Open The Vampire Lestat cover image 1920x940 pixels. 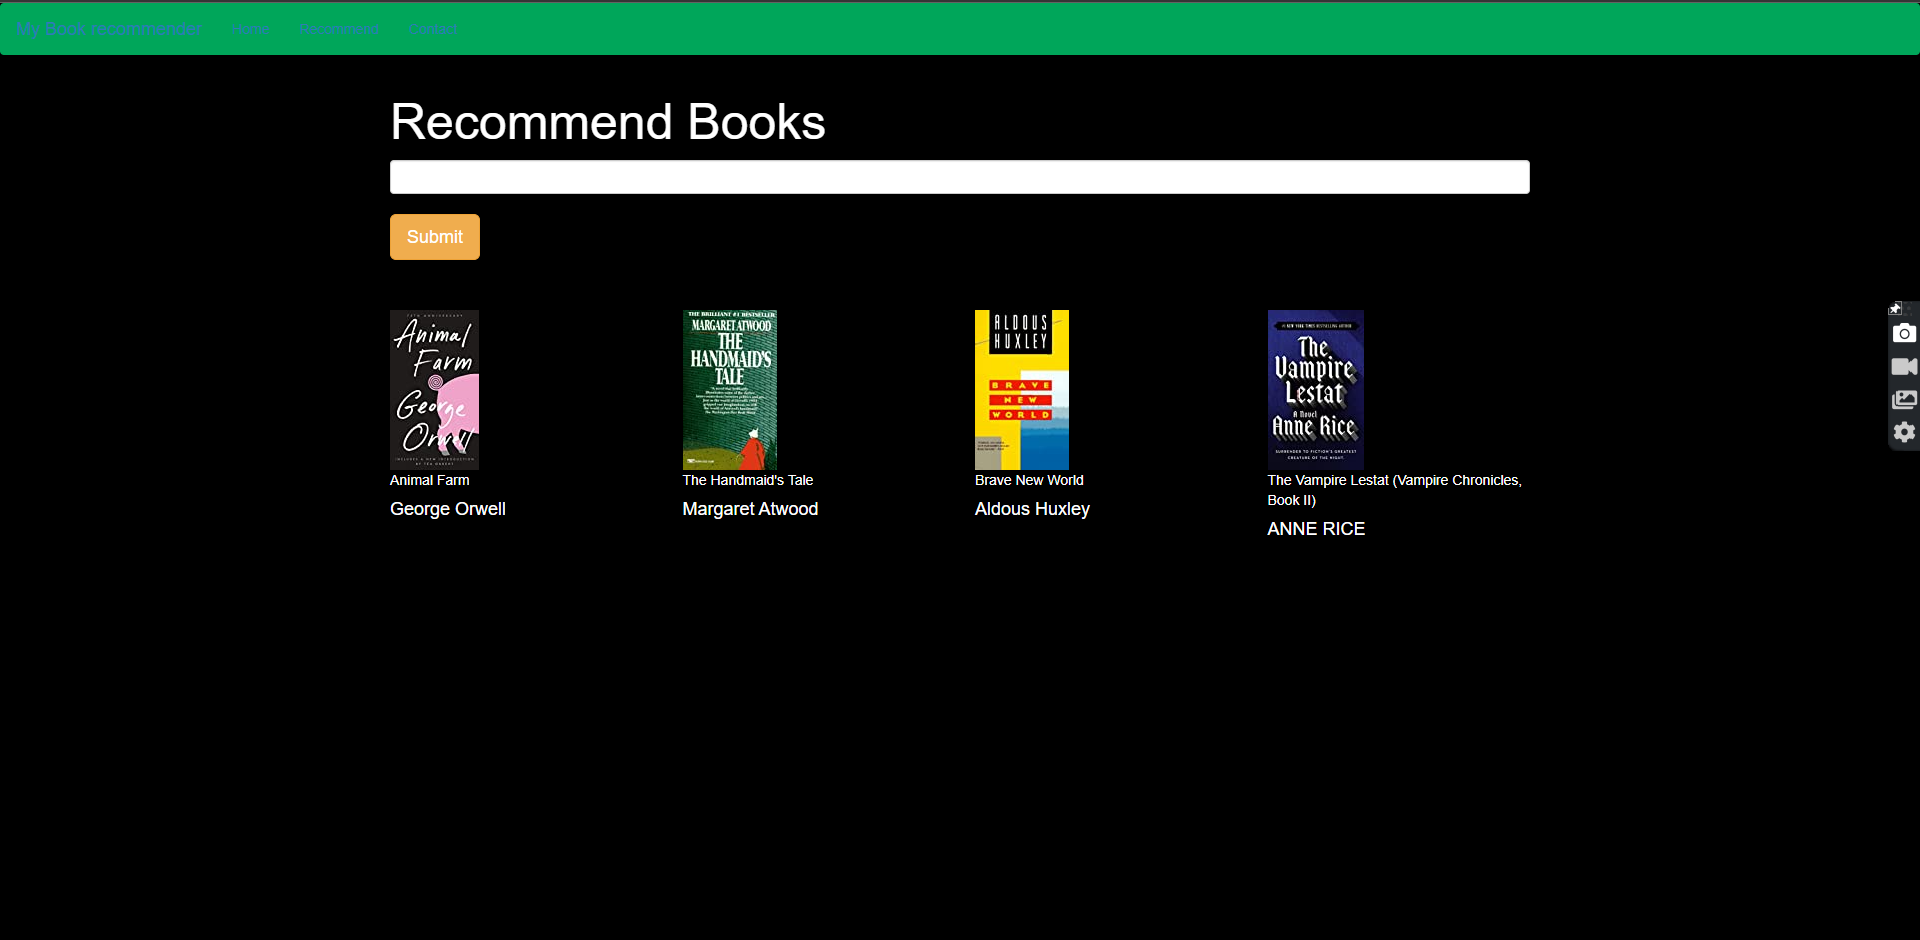click(x=1315, y=389)
